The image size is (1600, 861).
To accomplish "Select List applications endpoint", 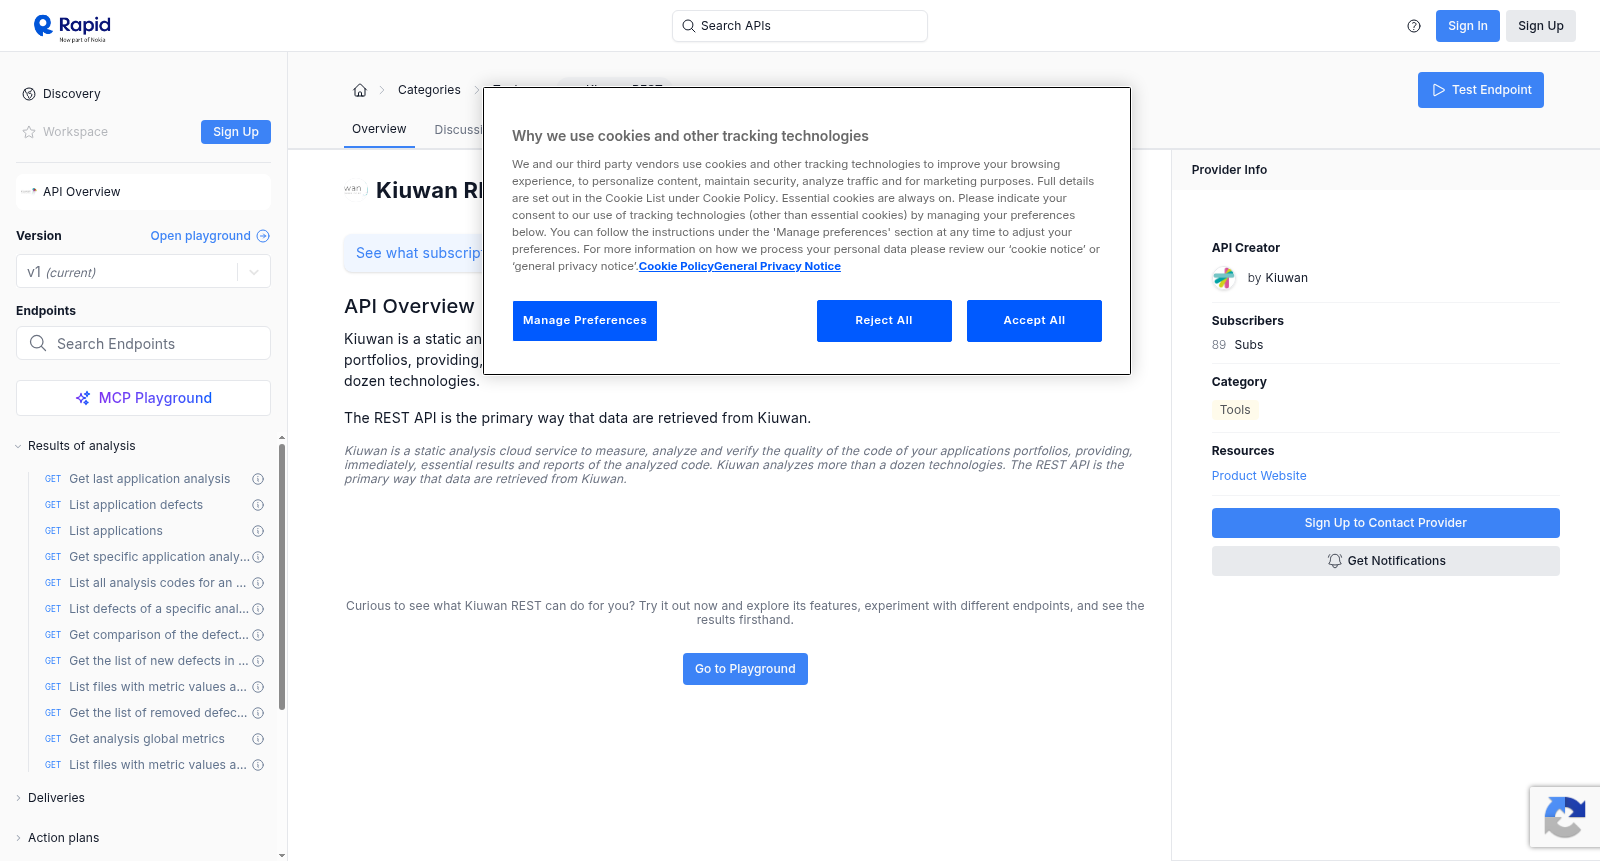I will [x=116, y=531].
